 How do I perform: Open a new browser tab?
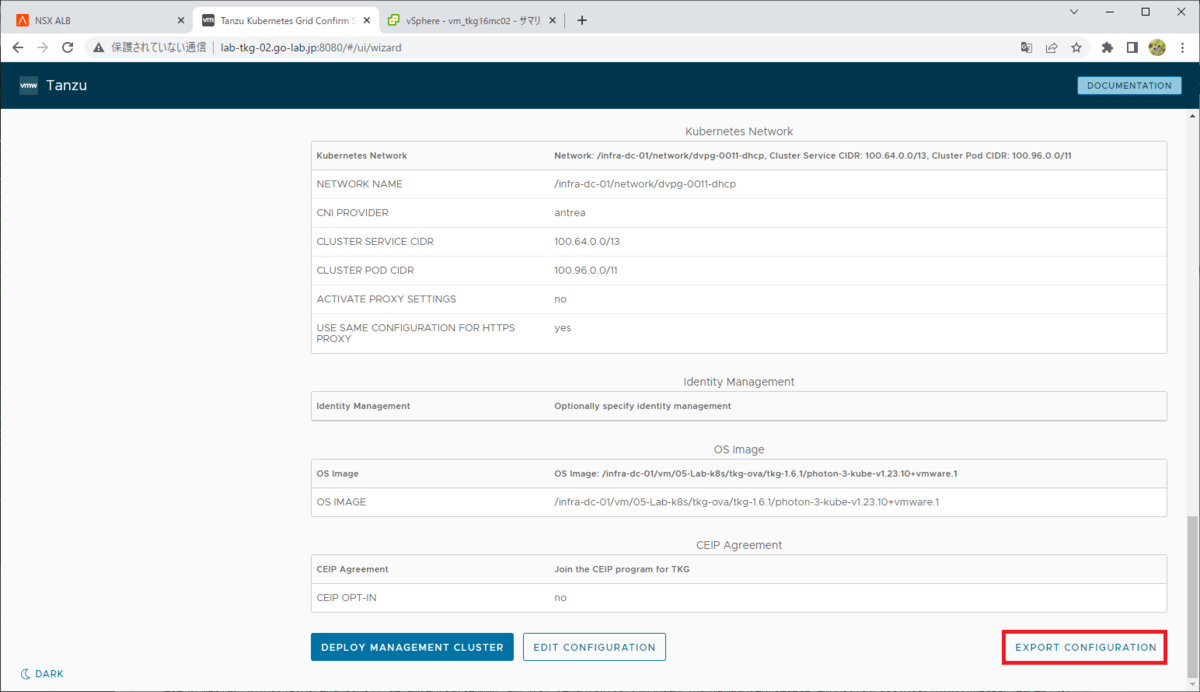(x=582, y=20)
